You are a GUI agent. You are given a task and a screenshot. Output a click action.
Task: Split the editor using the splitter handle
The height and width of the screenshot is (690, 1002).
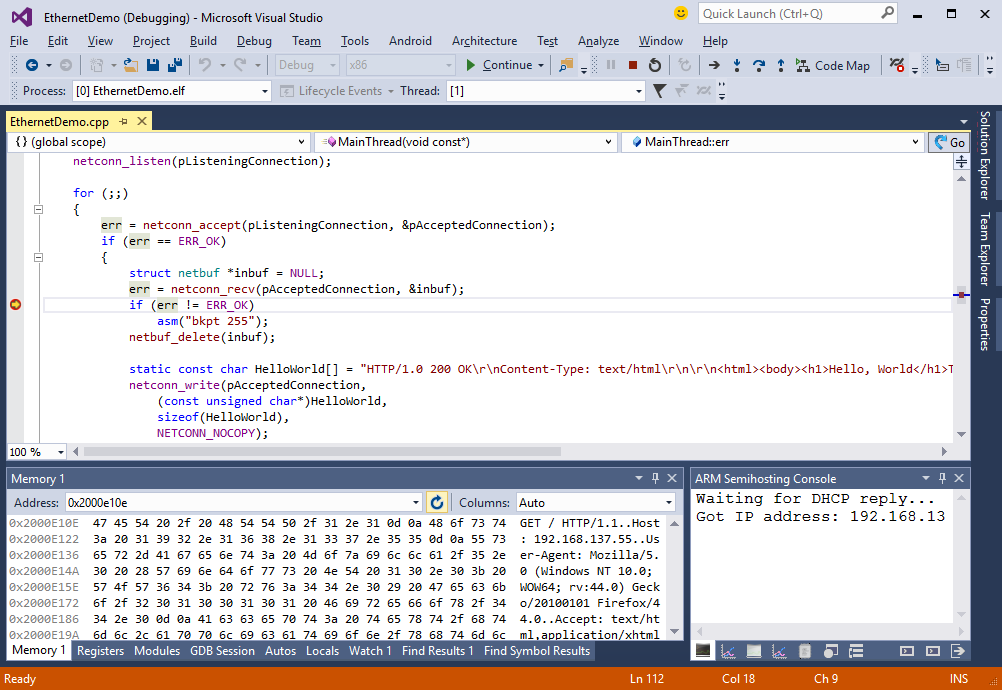click(x=961, y=162)
